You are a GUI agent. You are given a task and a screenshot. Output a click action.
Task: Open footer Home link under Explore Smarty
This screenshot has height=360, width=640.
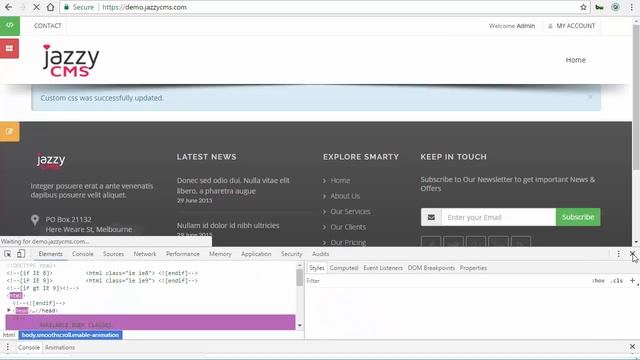pos(340,180)
